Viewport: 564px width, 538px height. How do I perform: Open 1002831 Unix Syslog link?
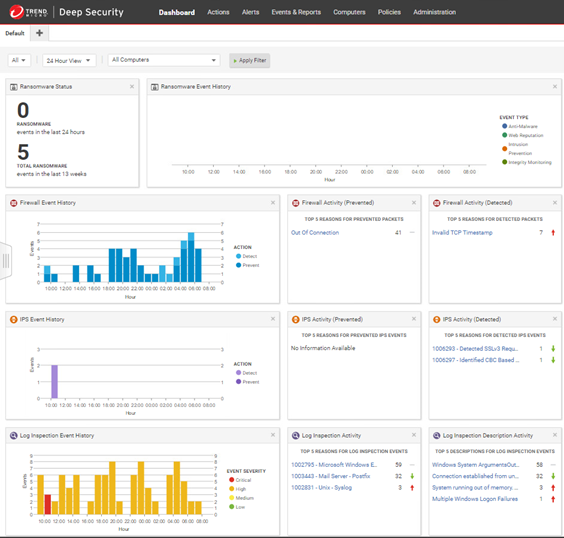(x=322, y=488)
